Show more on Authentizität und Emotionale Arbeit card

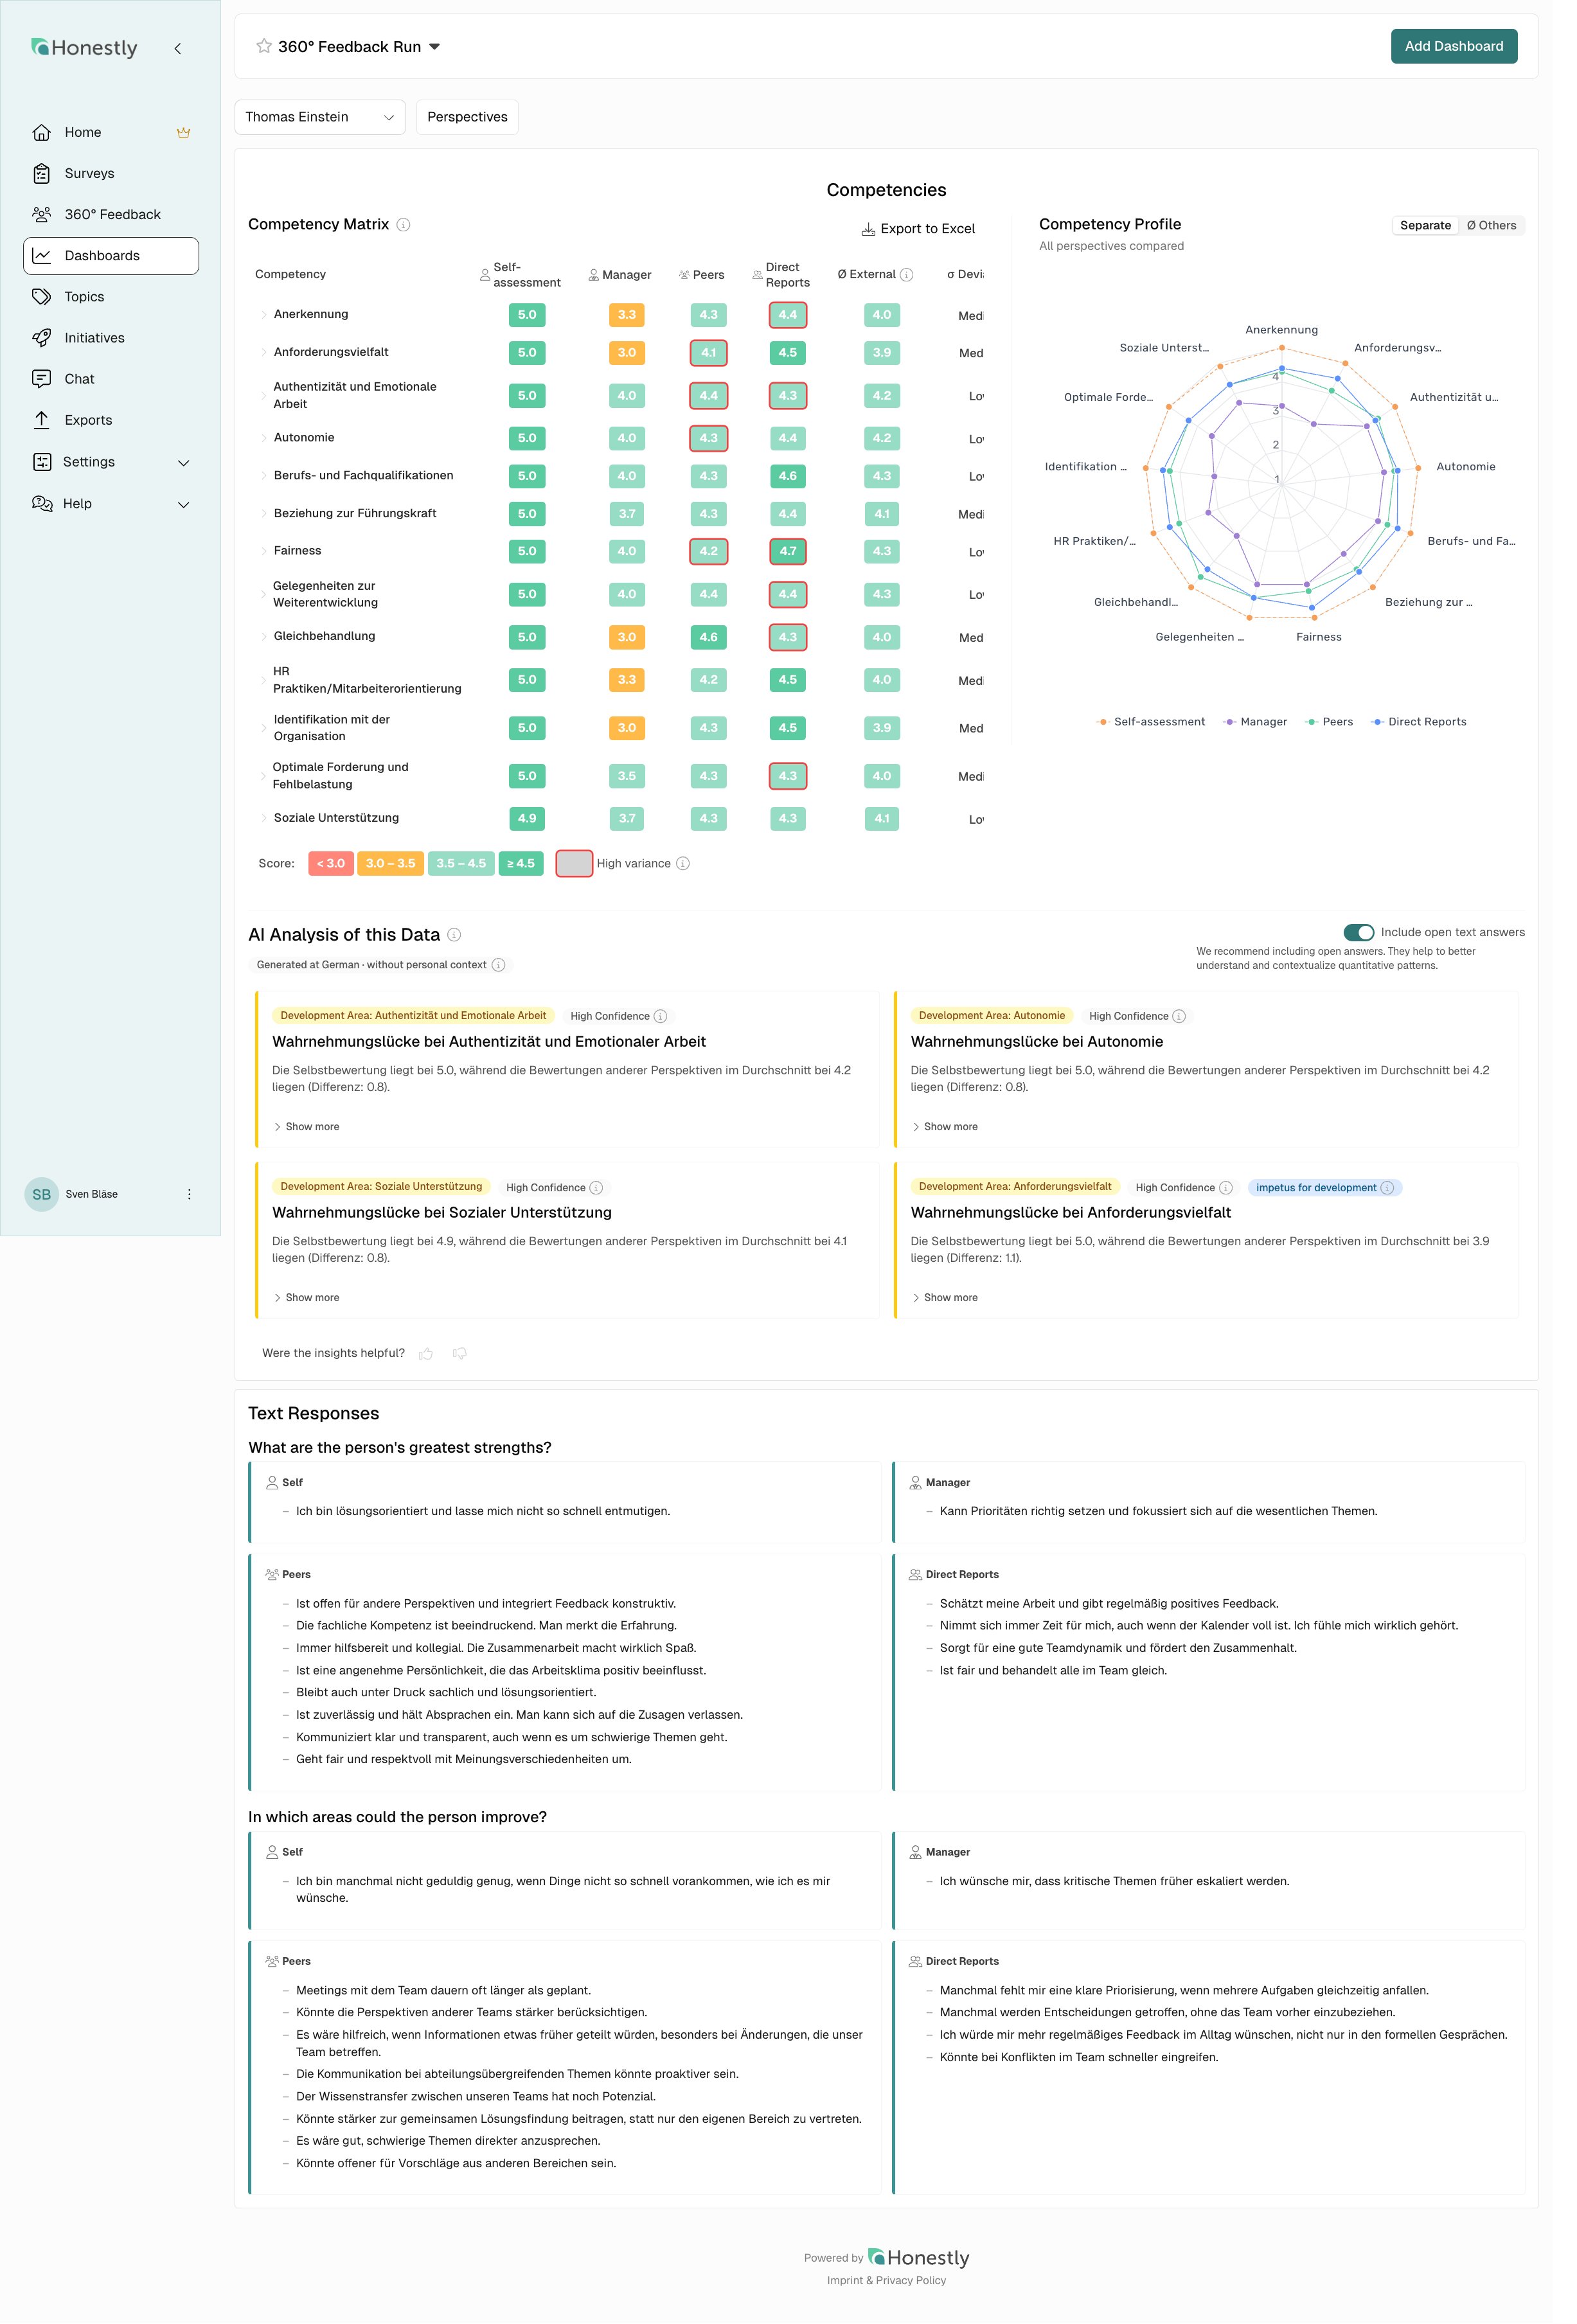tap(306, 1127)
